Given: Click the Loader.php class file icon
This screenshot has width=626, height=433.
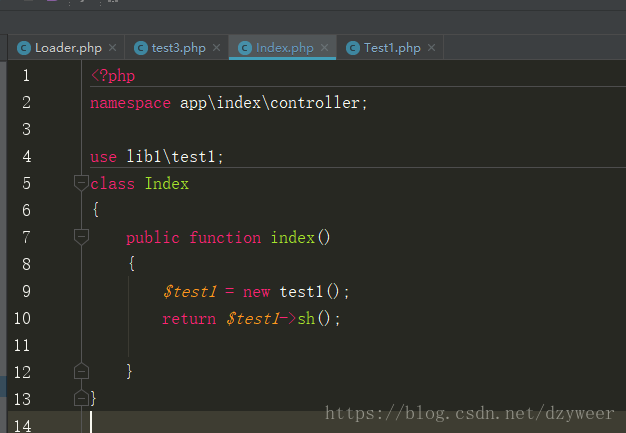Looking at the screenshot, I should click(24, 48).
